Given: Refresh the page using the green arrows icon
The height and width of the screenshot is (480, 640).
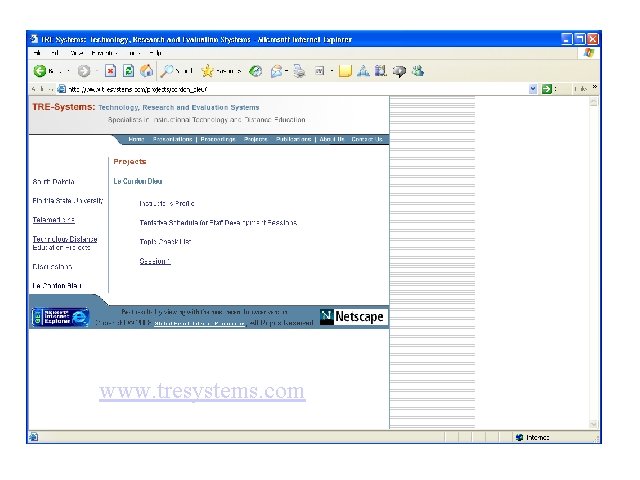Looking at the screenshot, I should tap(128, 71).
